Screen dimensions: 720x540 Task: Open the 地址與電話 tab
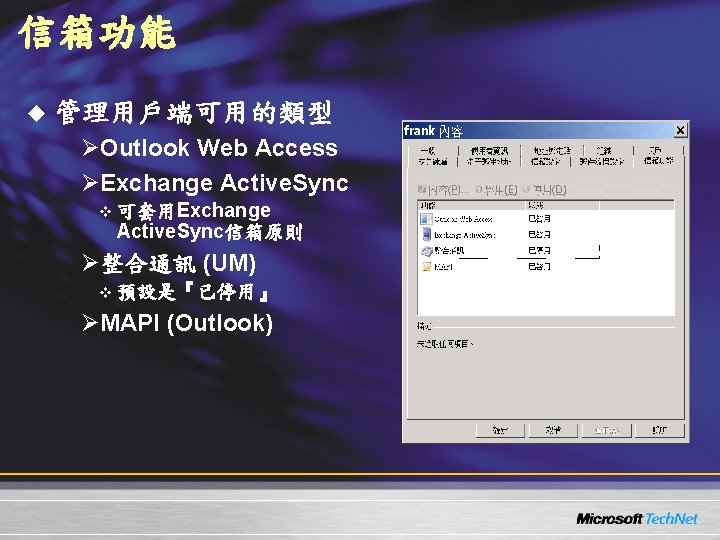[x=552, y=151]
